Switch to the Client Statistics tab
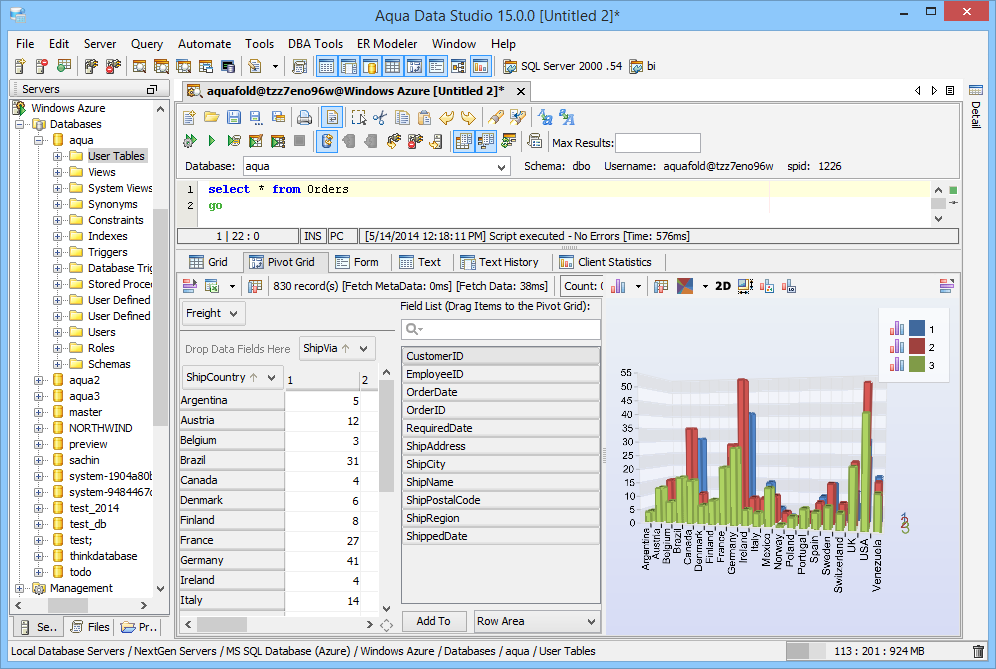The height and width of the screenshot is (669, 996). click(606, 262)
